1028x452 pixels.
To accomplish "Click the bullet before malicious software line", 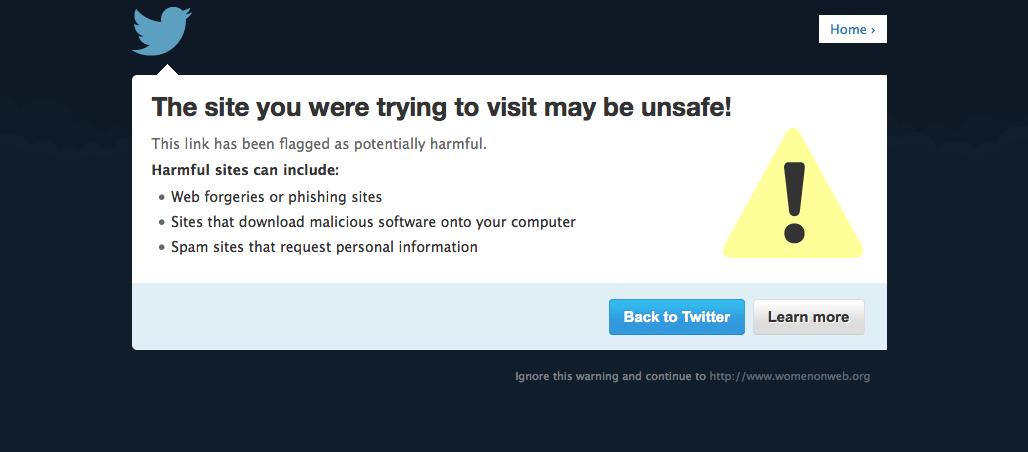I will [161, 222].
